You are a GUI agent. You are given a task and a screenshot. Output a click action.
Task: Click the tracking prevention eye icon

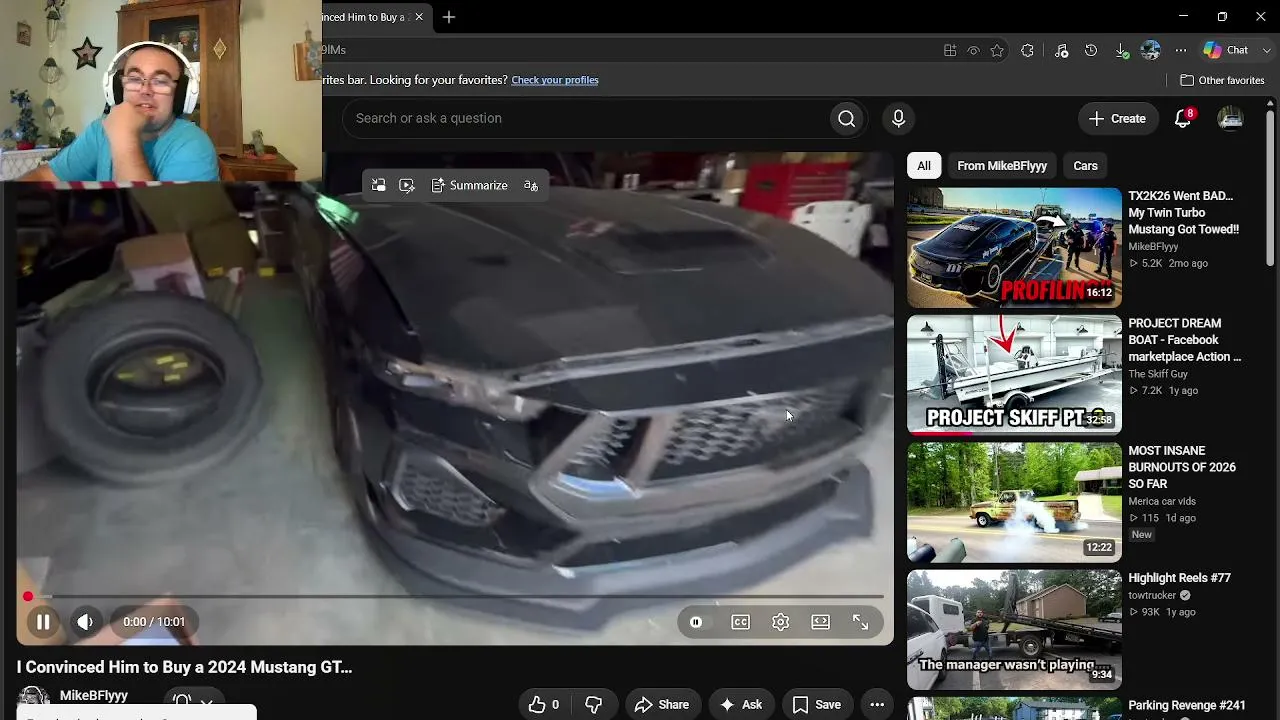click(973, 50)
